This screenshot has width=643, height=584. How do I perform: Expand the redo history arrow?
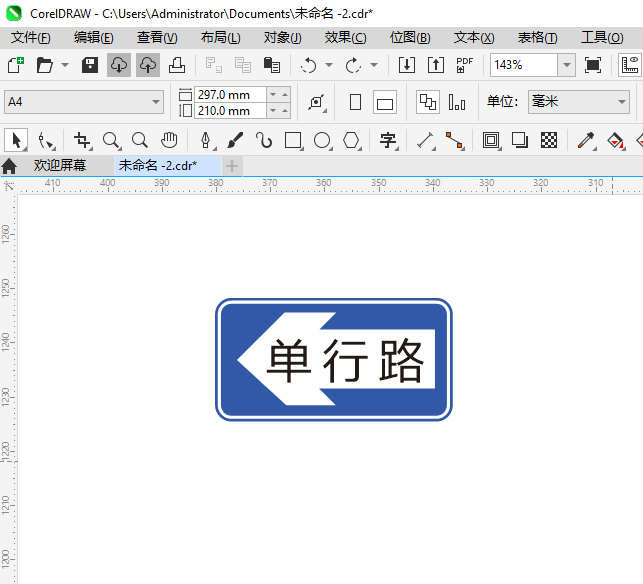click(x=374, y=65)
